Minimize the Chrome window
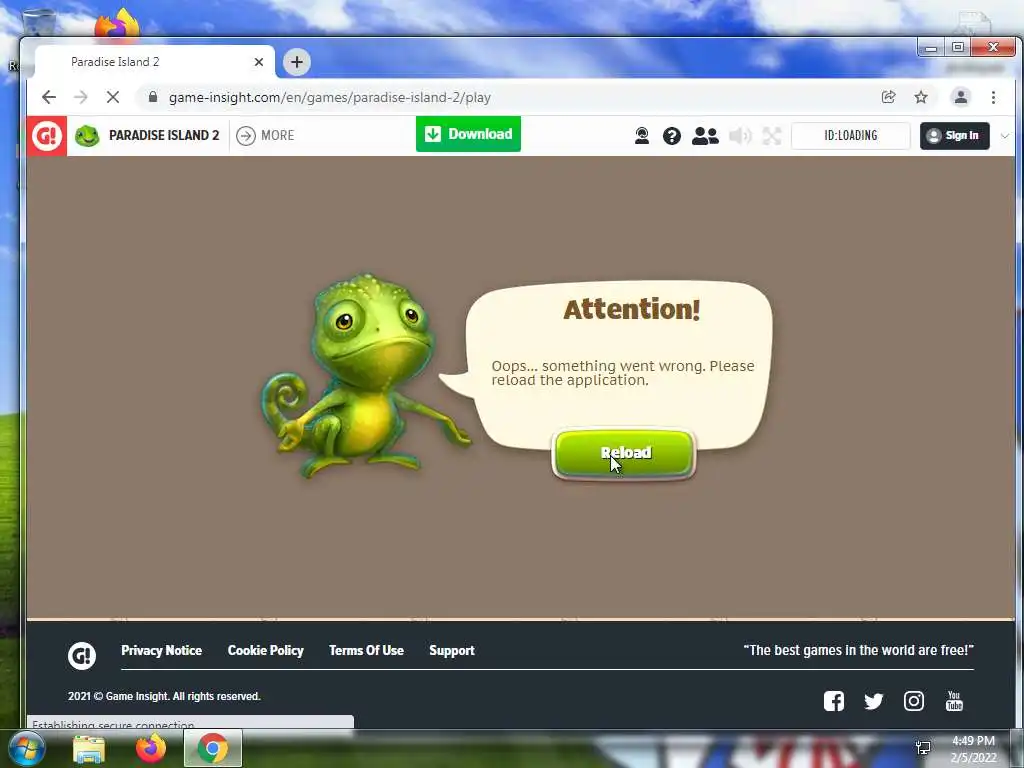Image resolution: width=1024 pixels, height=768 pixels. coord(931,48)
